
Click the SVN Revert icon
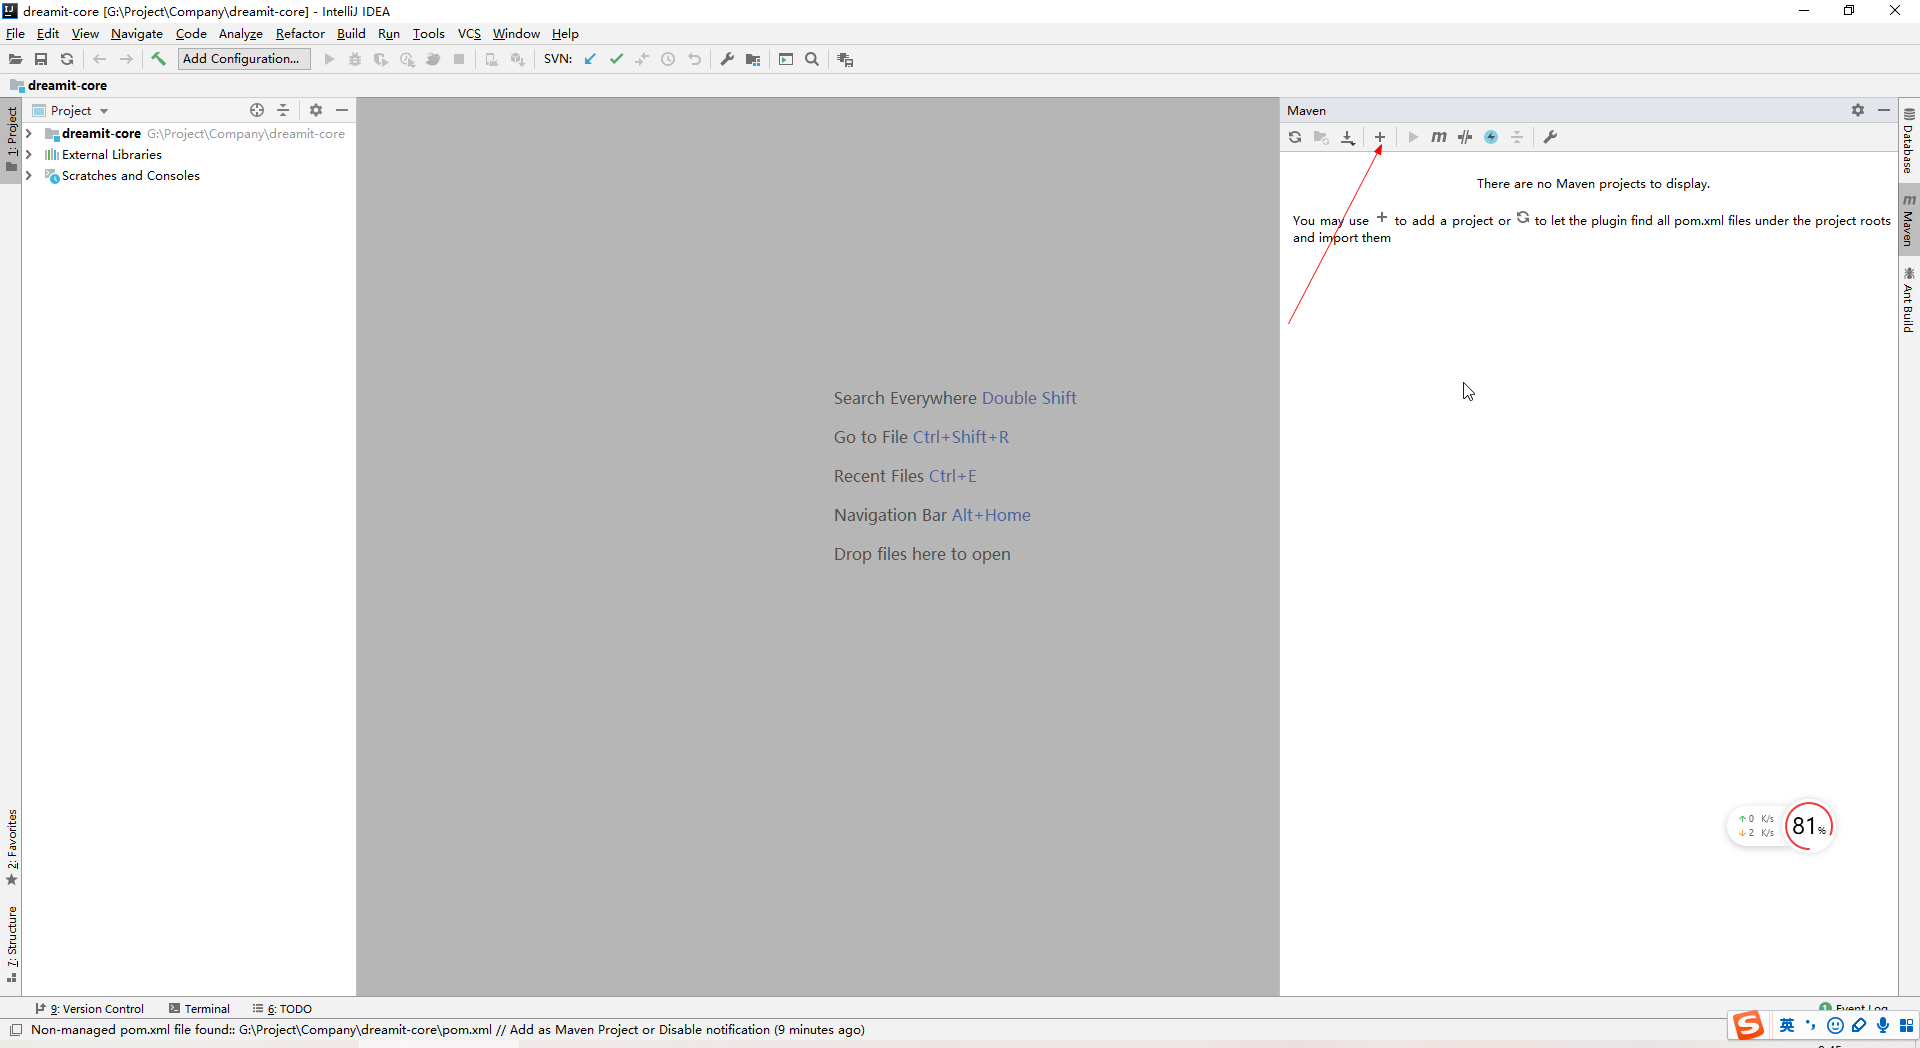[x=694, y=60]
